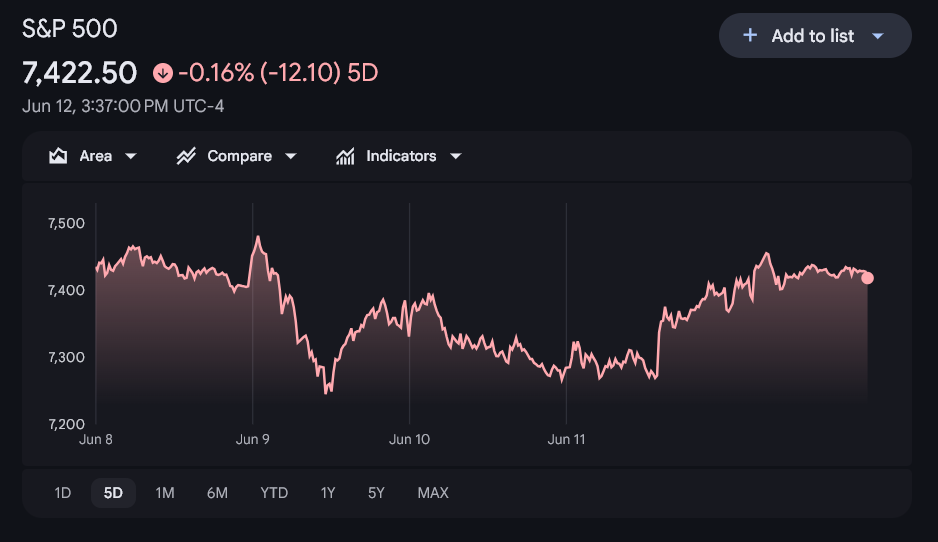Expand the Indicators dropdown arrow
This screenshot has height=542, width=938.
click(x=456, y=156)
